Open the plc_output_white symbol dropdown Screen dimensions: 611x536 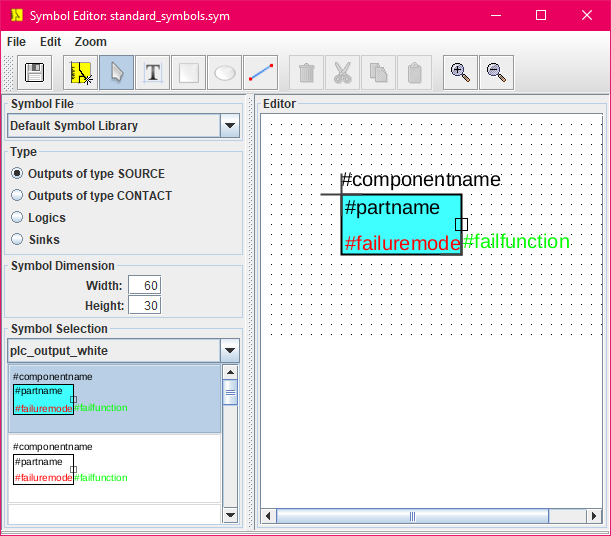click(x=230, y=351)
